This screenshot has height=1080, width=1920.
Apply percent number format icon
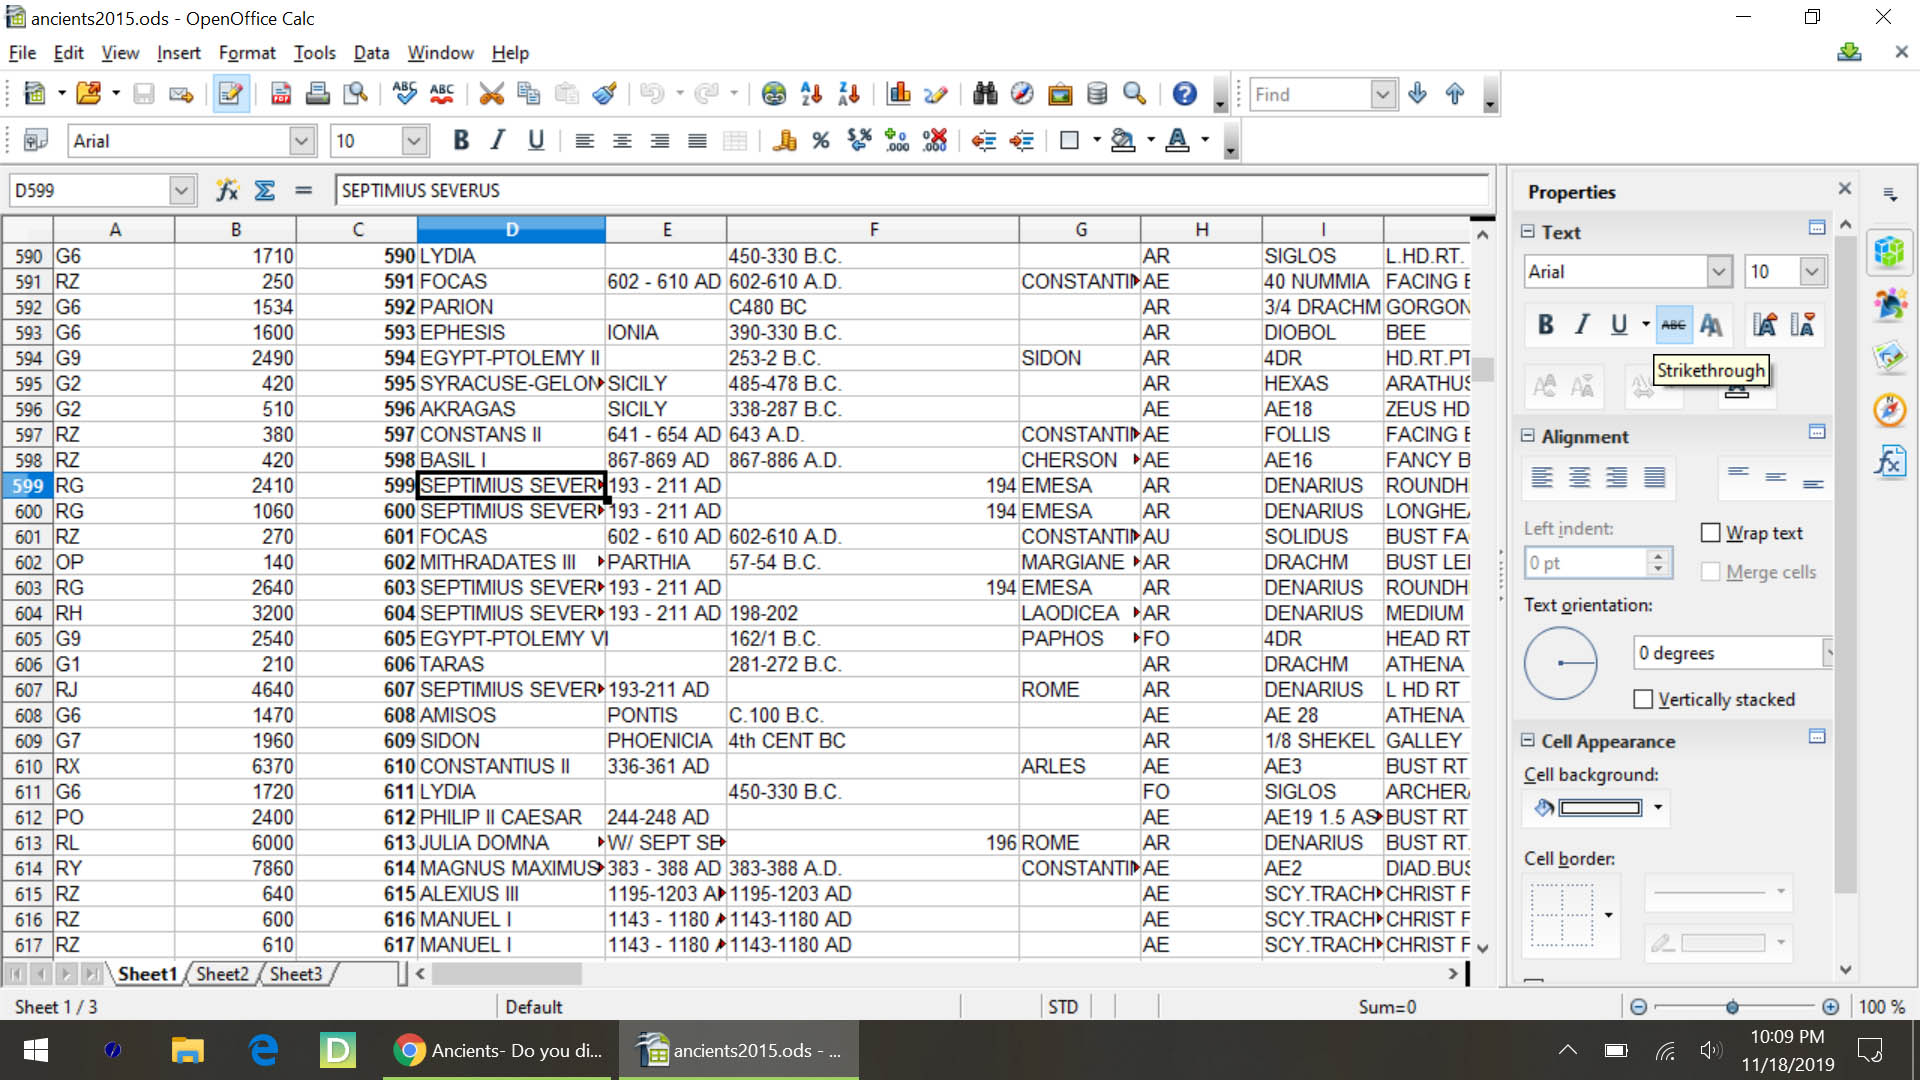[821, 141]
